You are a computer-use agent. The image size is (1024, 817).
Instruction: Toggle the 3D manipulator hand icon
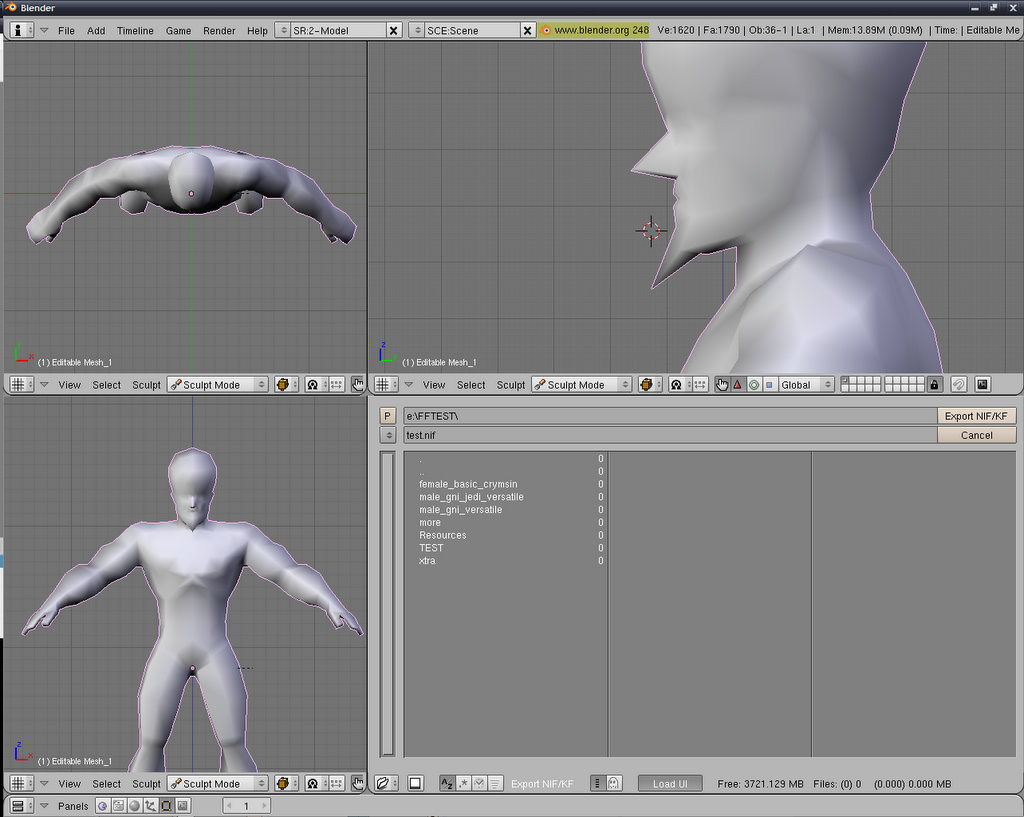click(x=722, y=385)
